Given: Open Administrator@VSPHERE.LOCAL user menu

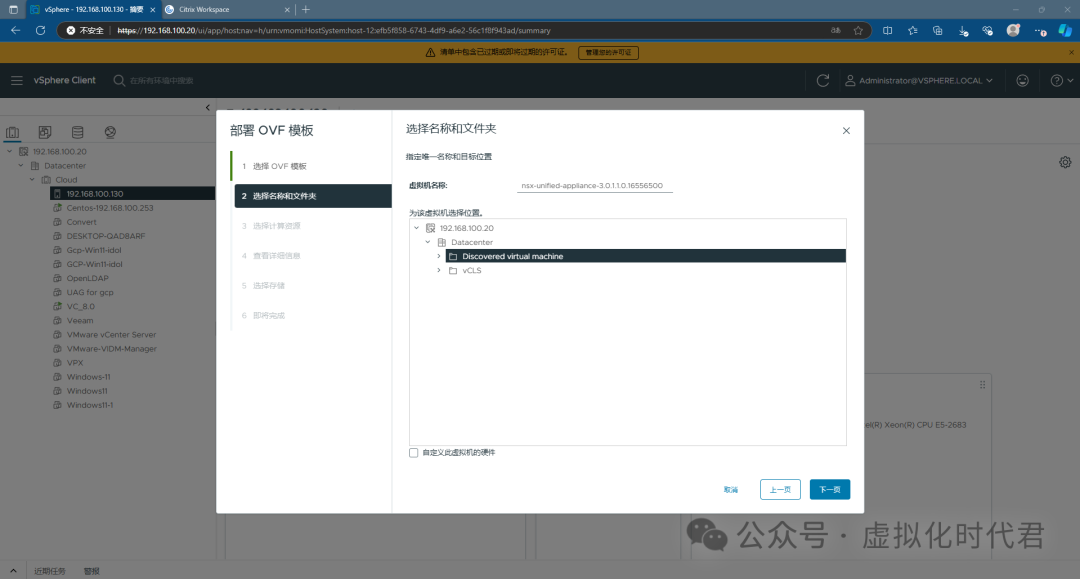Looking at the screenshot, I should click(x=919, y=81).
